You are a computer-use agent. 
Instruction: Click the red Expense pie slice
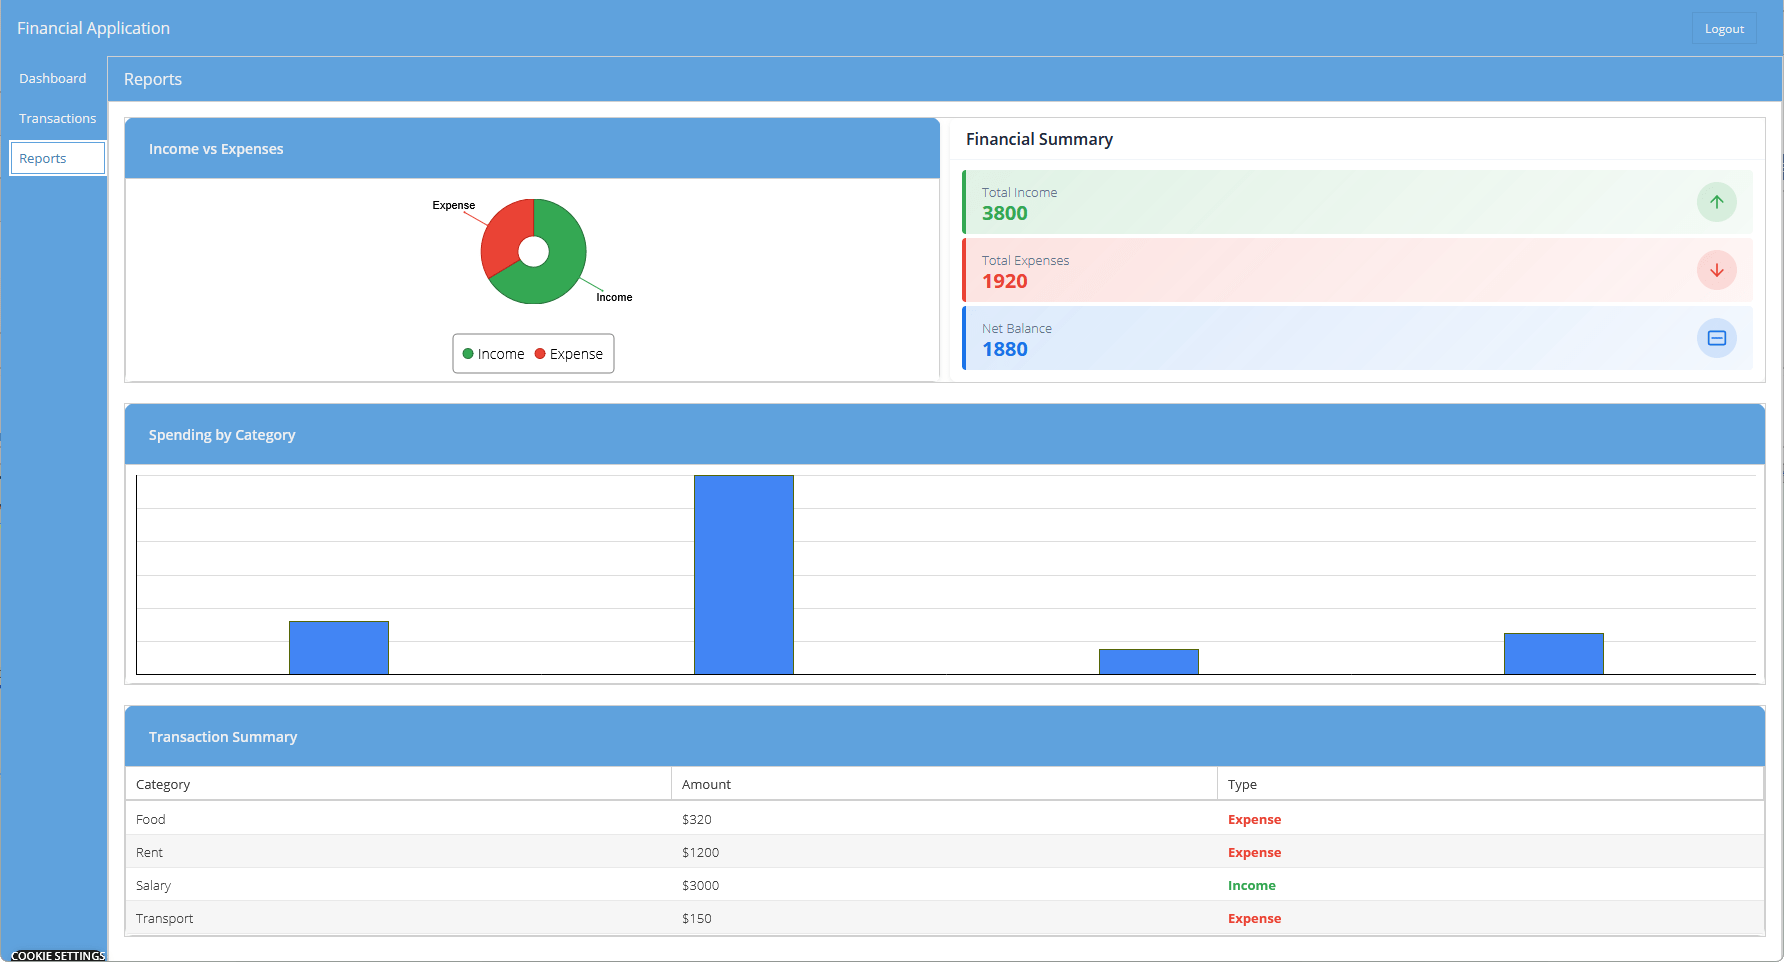pyautogui.click(x=504, y=234)
